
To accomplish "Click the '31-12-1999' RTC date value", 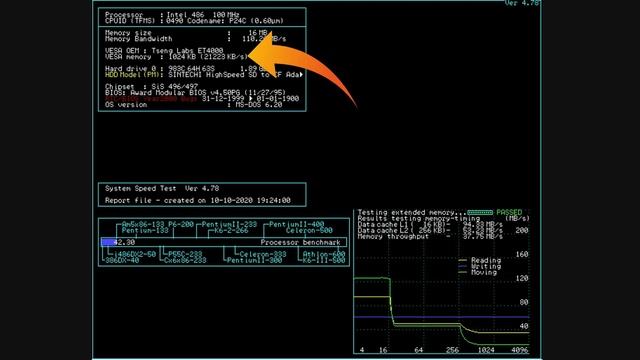I will tap(223, 99).
